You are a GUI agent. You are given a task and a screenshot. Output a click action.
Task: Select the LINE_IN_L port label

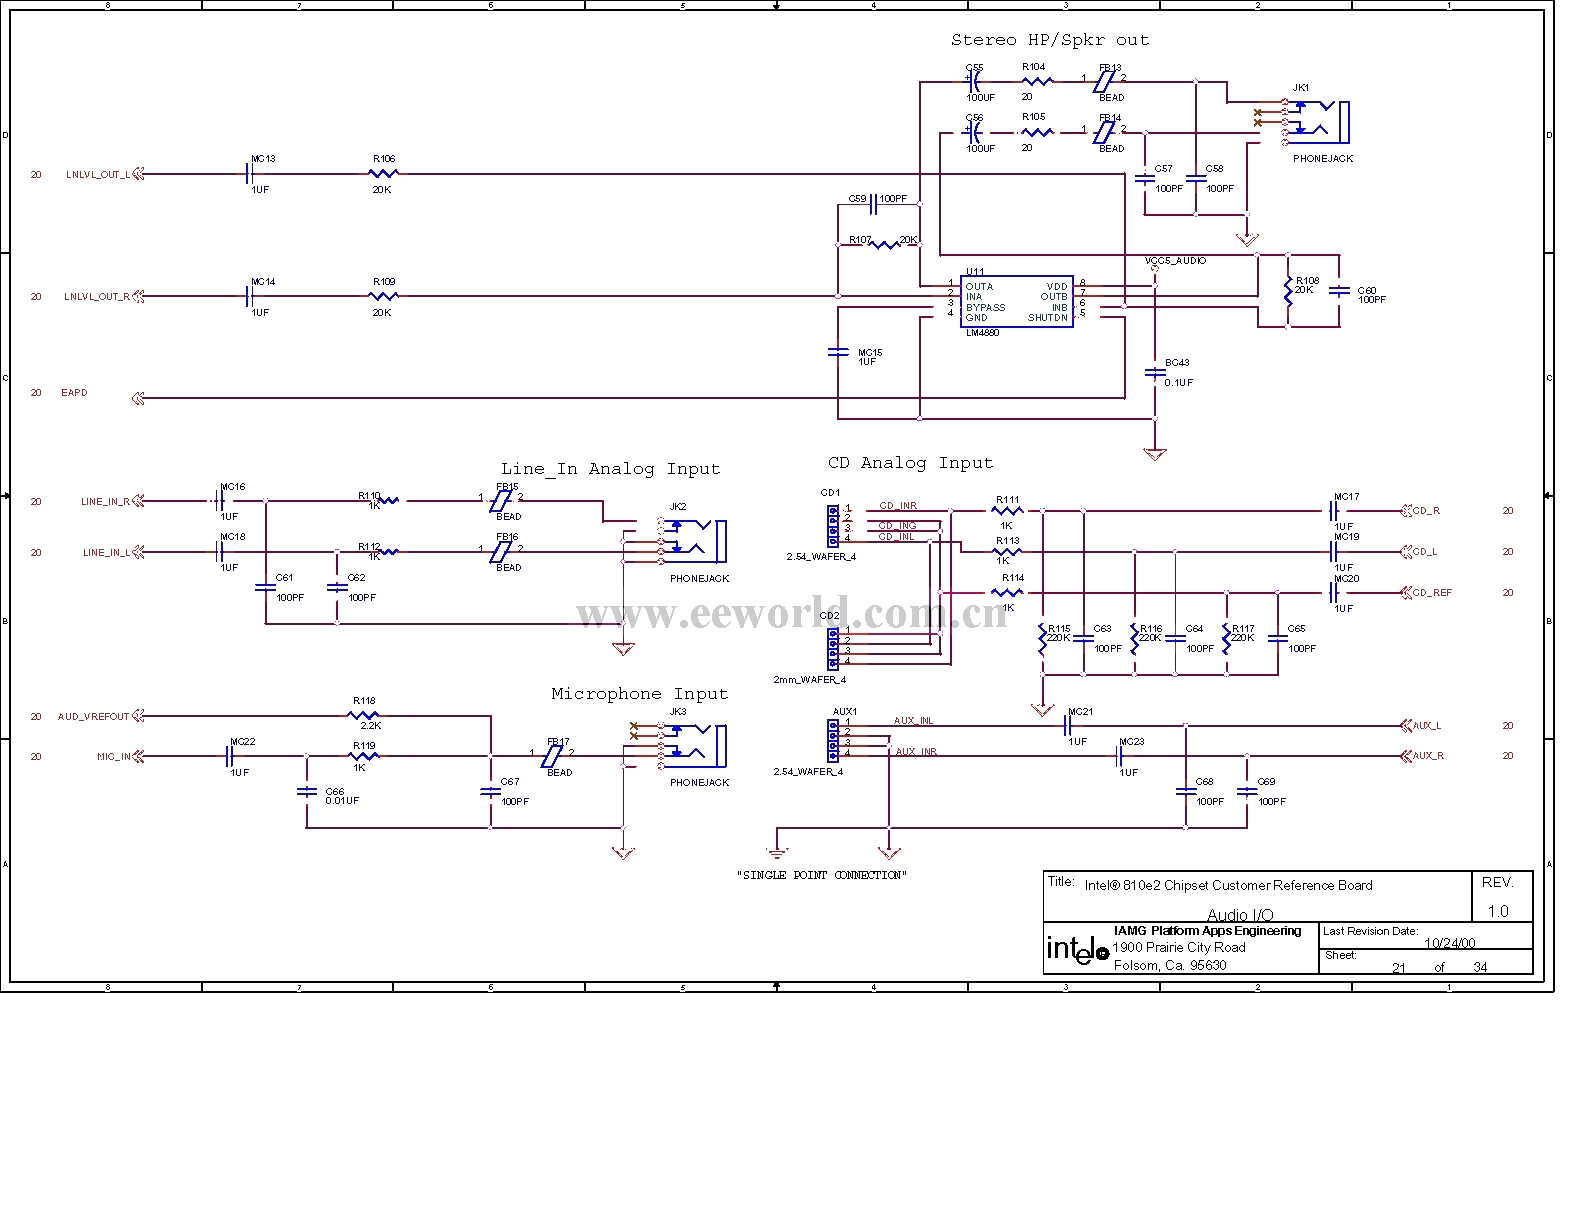click(105, 552)
